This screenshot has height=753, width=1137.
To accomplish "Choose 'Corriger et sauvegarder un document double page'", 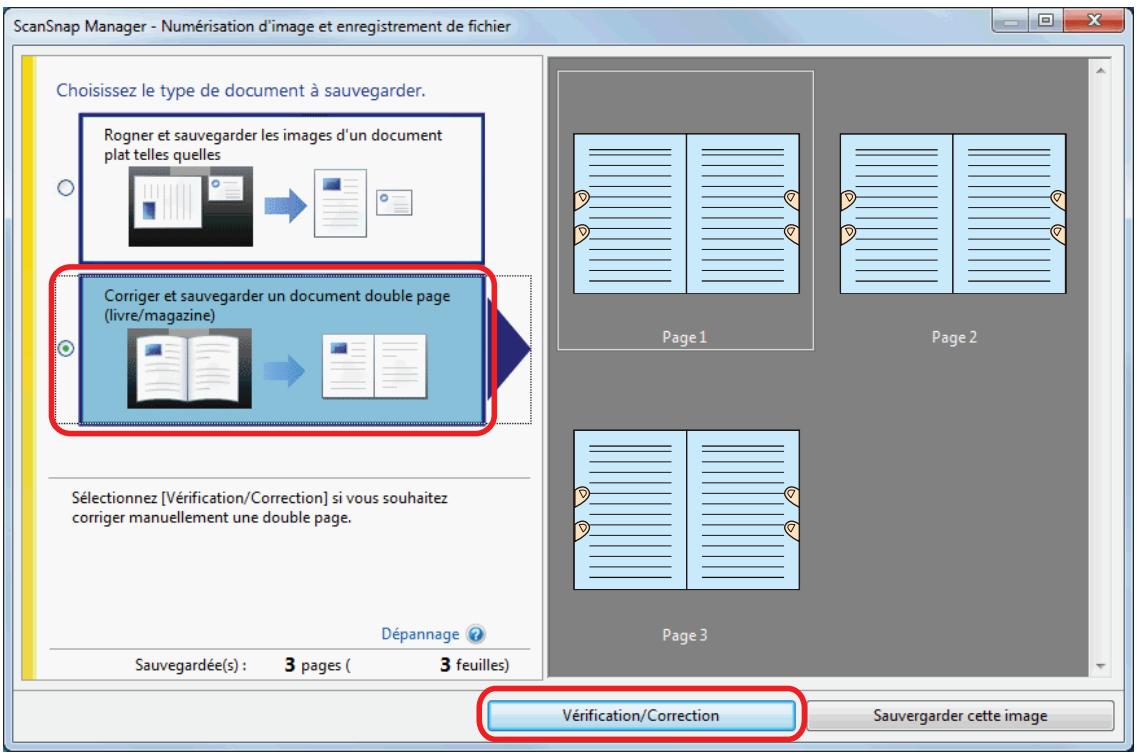I will click(277, 305).
